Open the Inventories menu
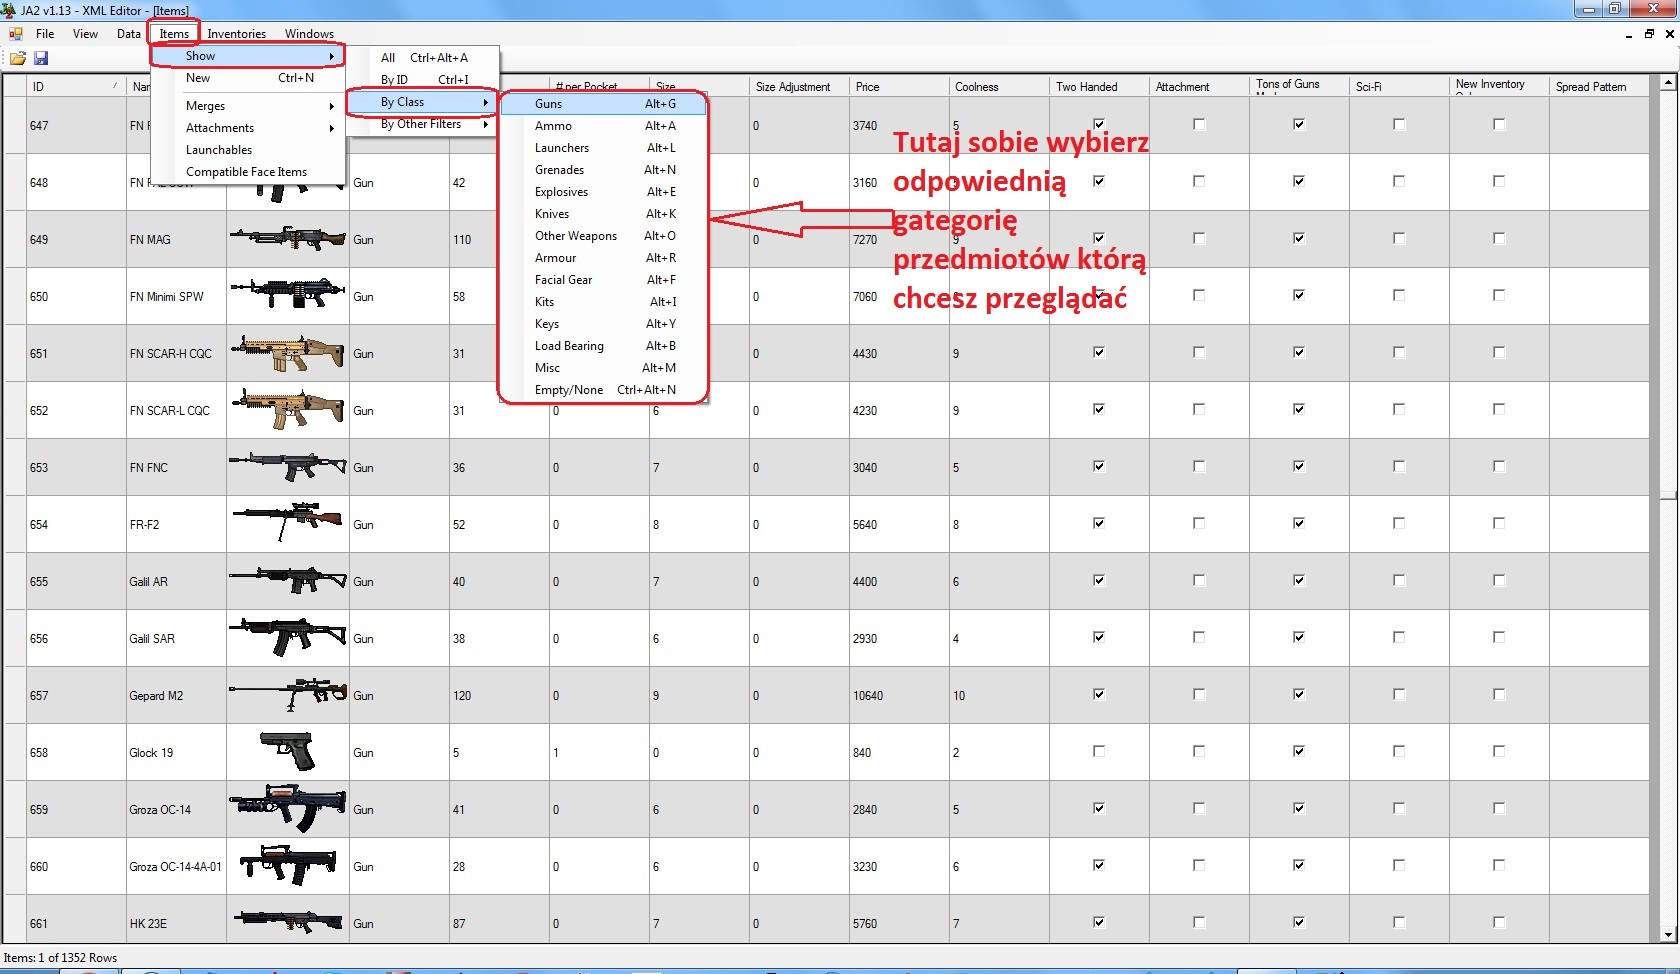The width and height of the screenshot is (1680, 974). (236, 34)
